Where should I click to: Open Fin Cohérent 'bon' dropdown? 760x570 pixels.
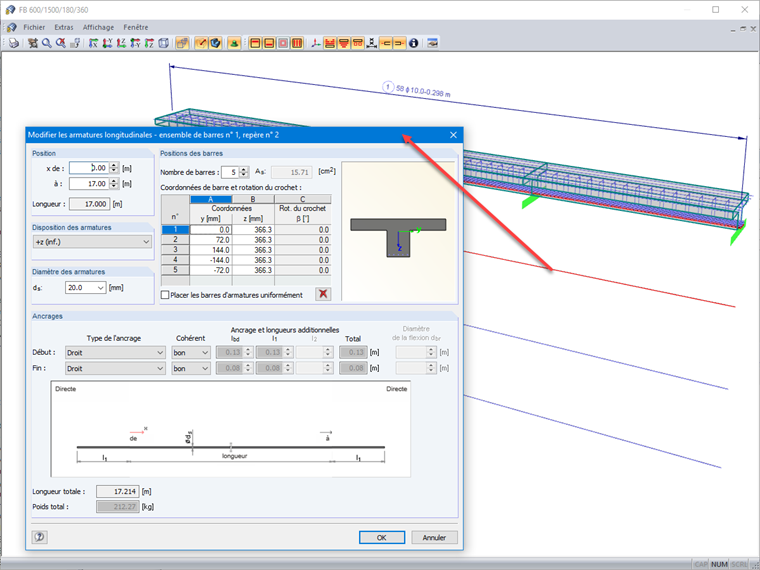point(190,369)
